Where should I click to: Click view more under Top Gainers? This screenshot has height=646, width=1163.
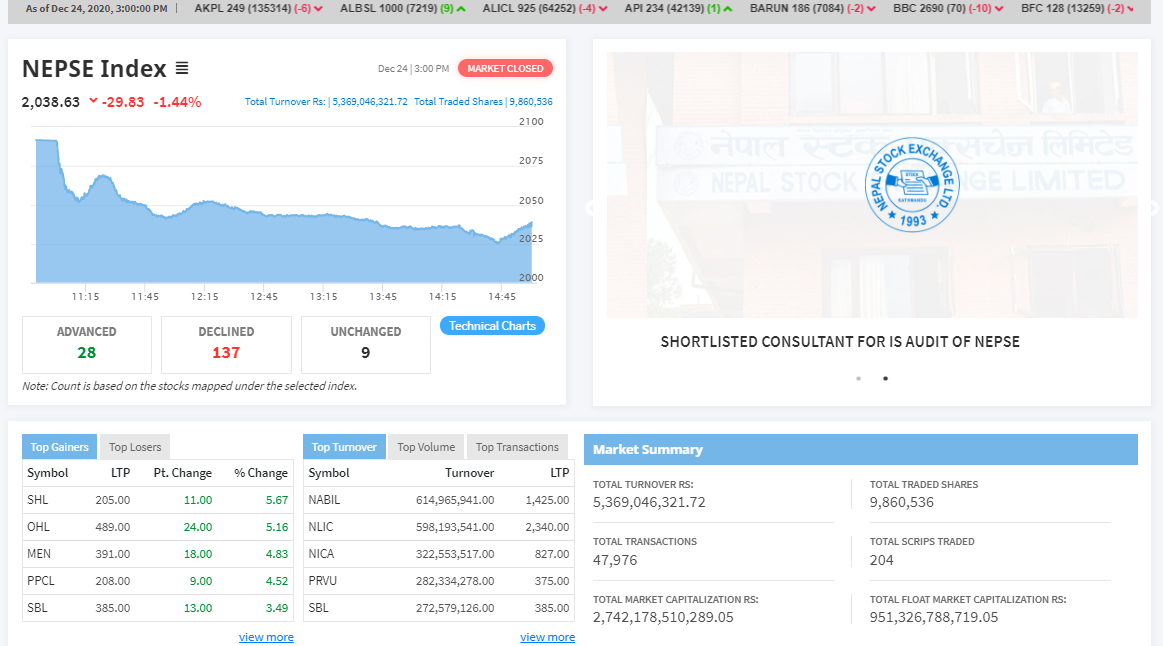pos(266,637)
